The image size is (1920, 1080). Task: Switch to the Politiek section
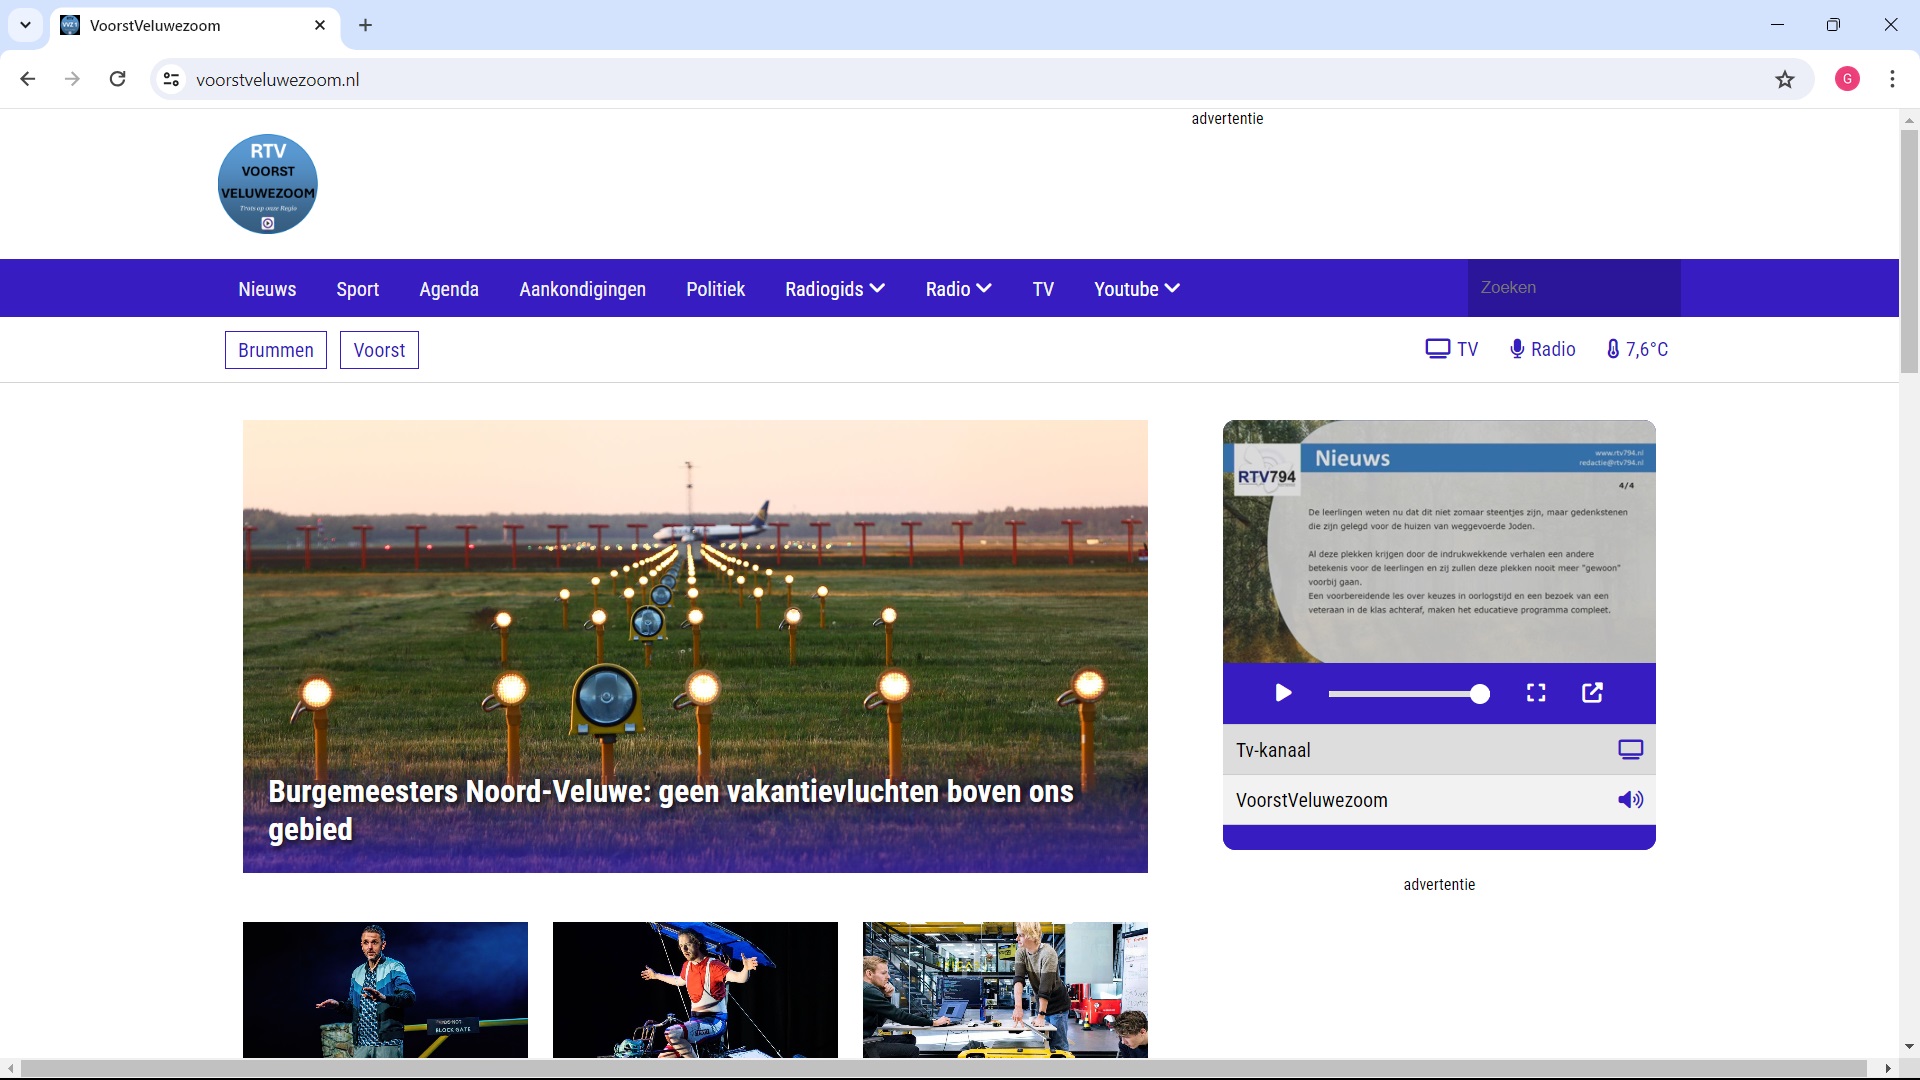(x=715, y=289)
